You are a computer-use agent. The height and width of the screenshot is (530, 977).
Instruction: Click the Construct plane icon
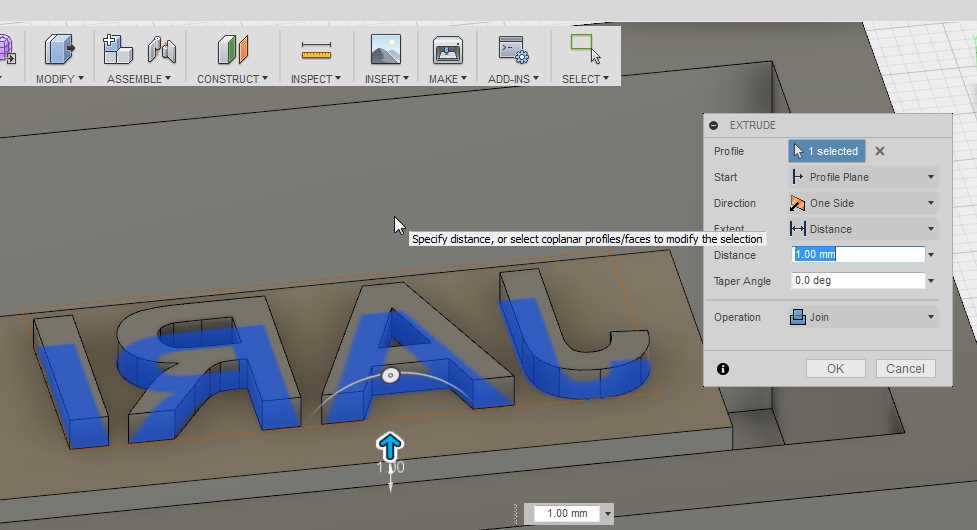pyautogui.click(x=233, y=50)
